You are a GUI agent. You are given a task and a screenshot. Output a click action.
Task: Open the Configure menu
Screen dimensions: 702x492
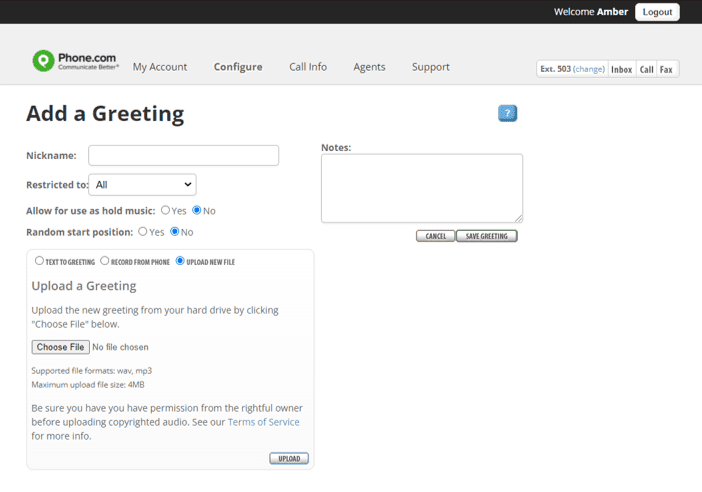pyautogui.click(x=238, y=67)
